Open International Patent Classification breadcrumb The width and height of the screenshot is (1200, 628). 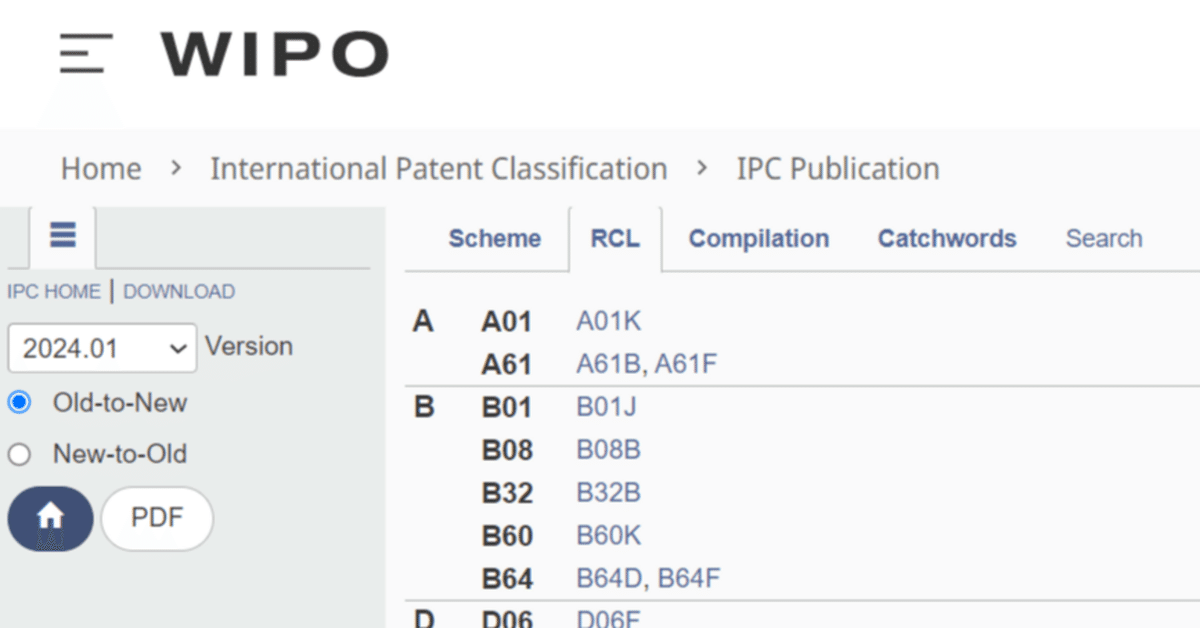coord(439,169)
